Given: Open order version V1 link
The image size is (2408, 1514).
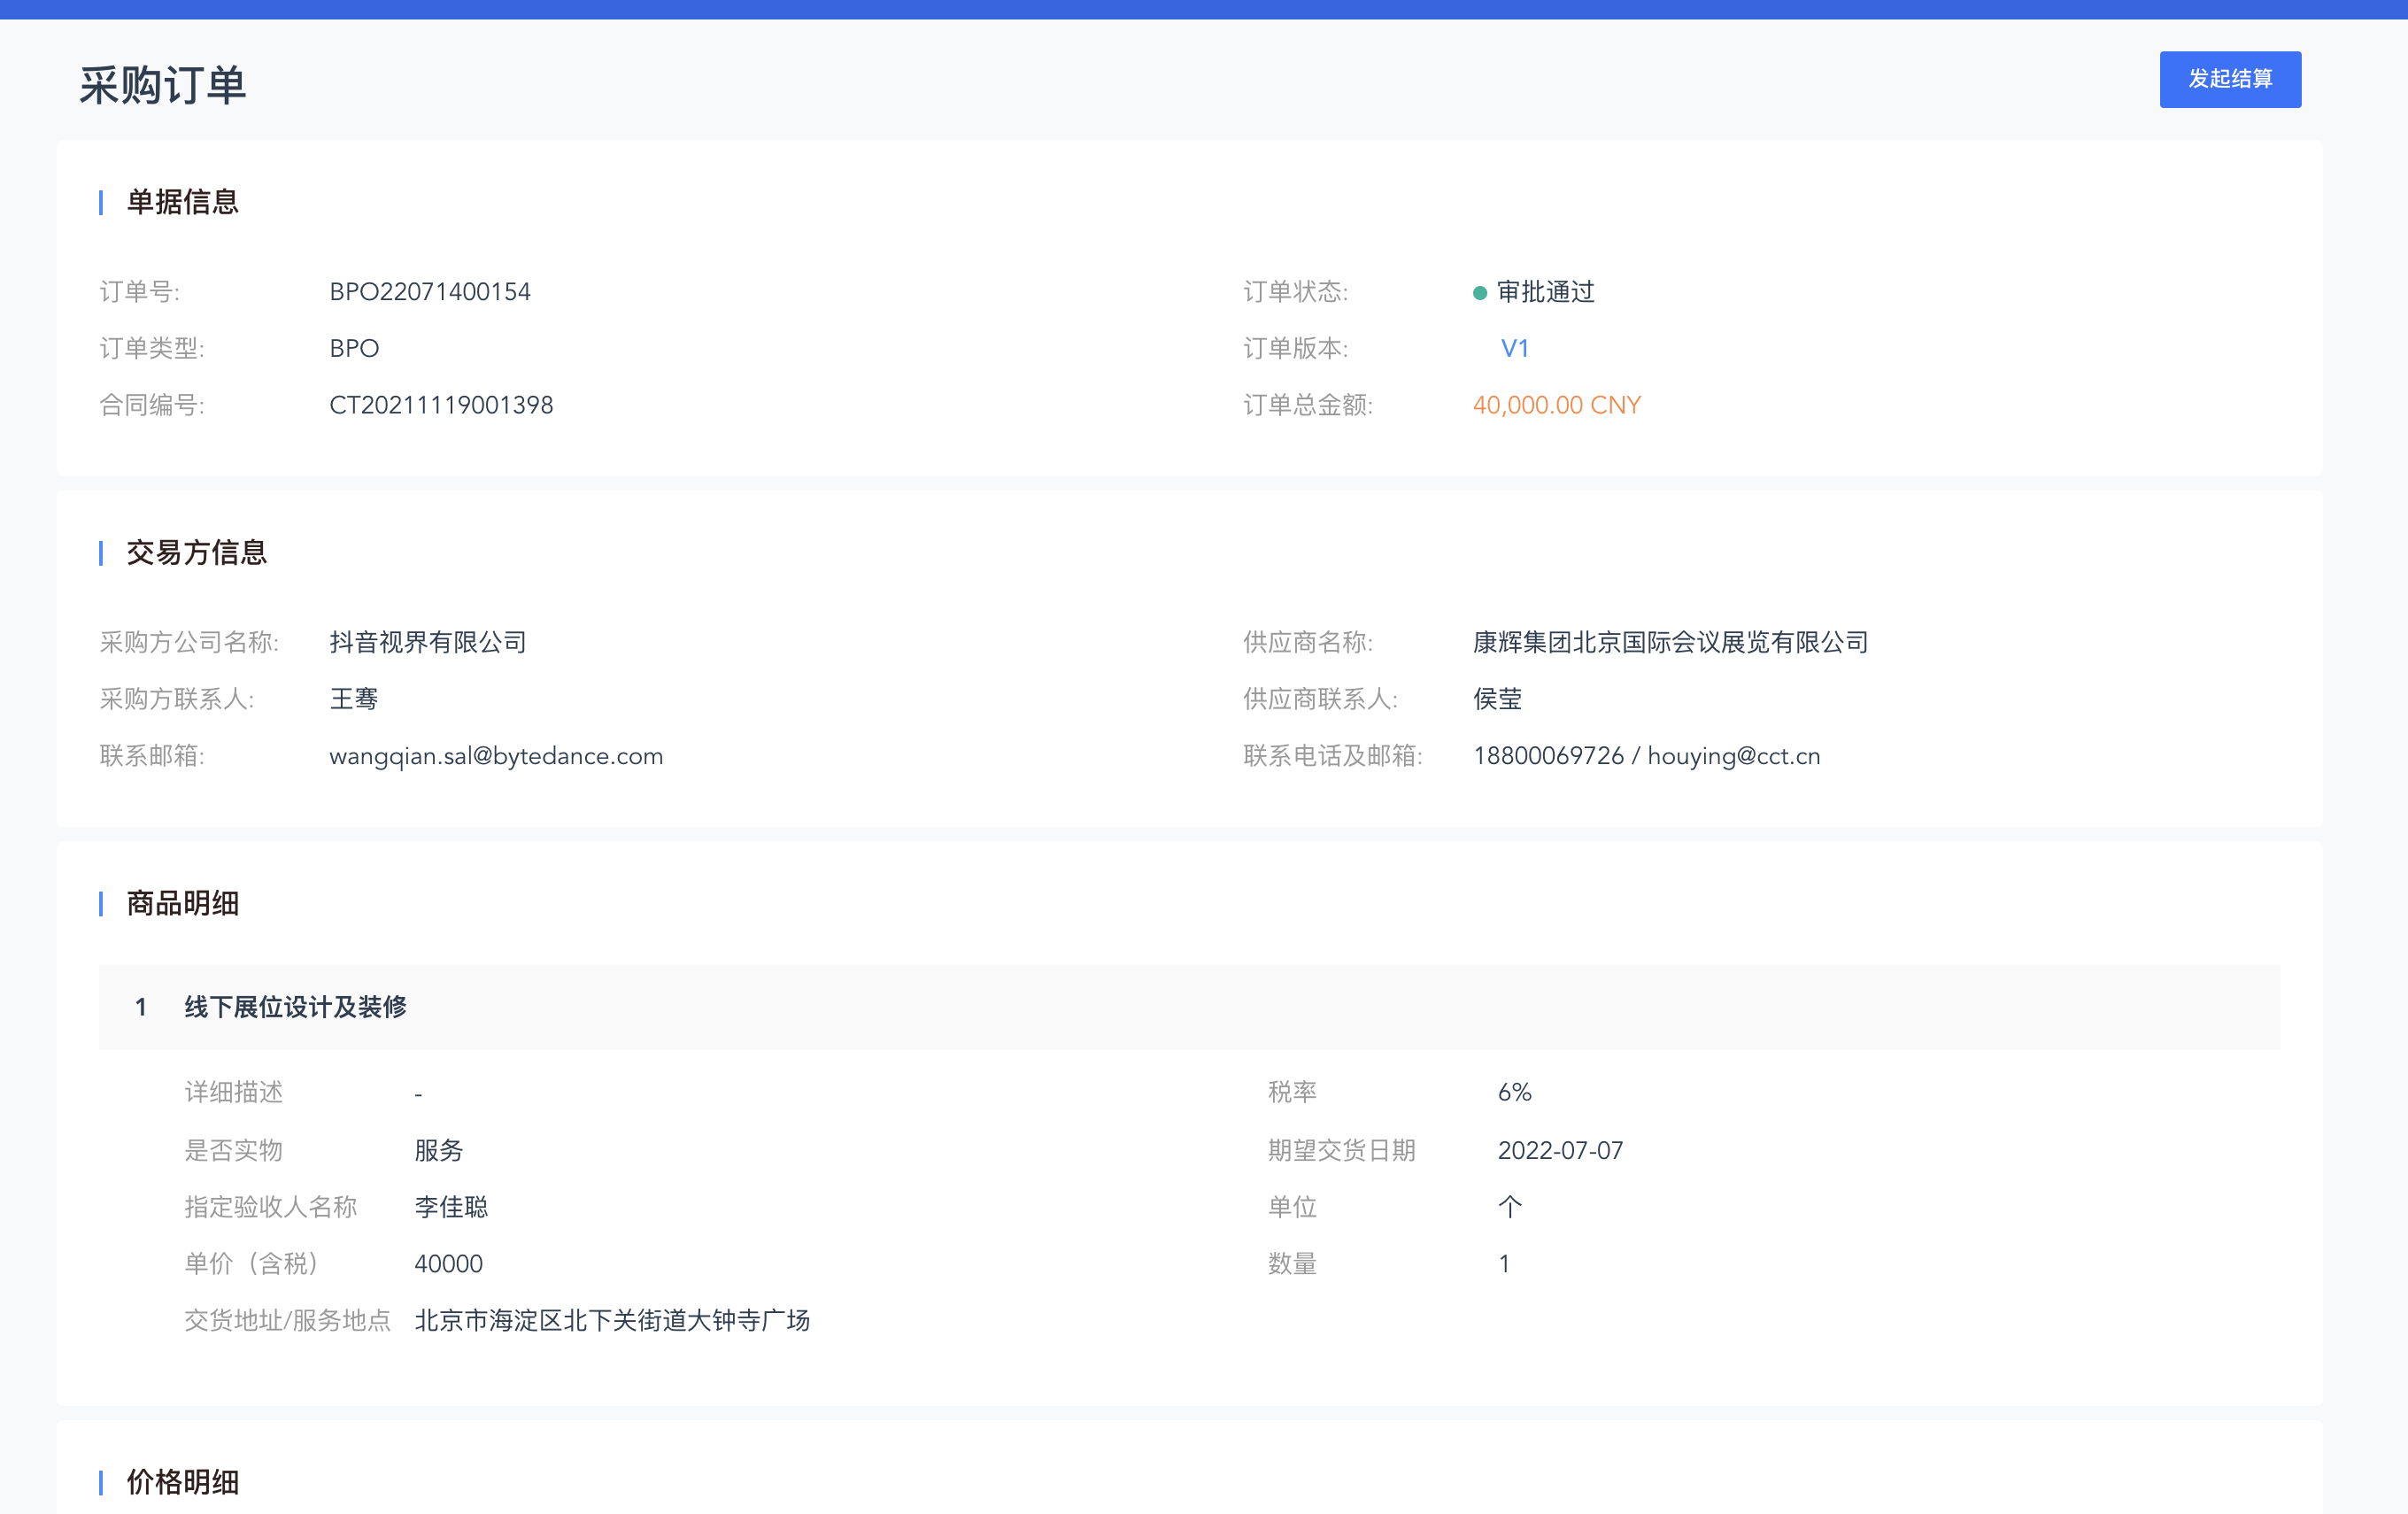Looking at the screenshot, I should point(1514,348).
